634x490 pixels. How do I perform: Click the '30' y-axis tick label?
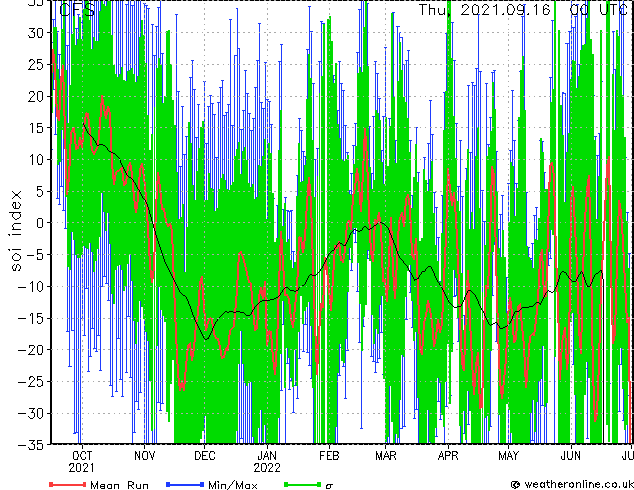tap(36, 32)
